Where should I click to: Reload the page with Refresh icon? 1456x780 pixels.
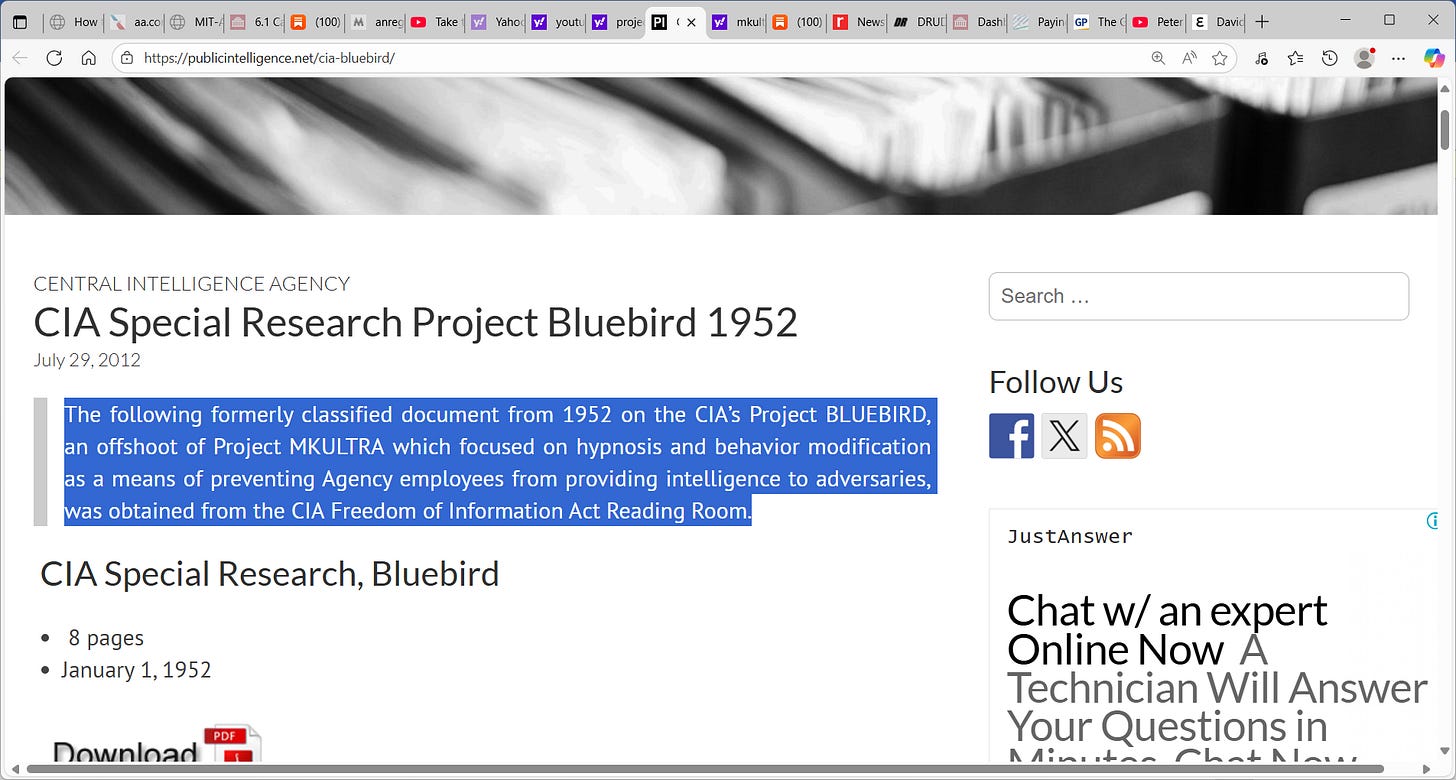[54, 58]
